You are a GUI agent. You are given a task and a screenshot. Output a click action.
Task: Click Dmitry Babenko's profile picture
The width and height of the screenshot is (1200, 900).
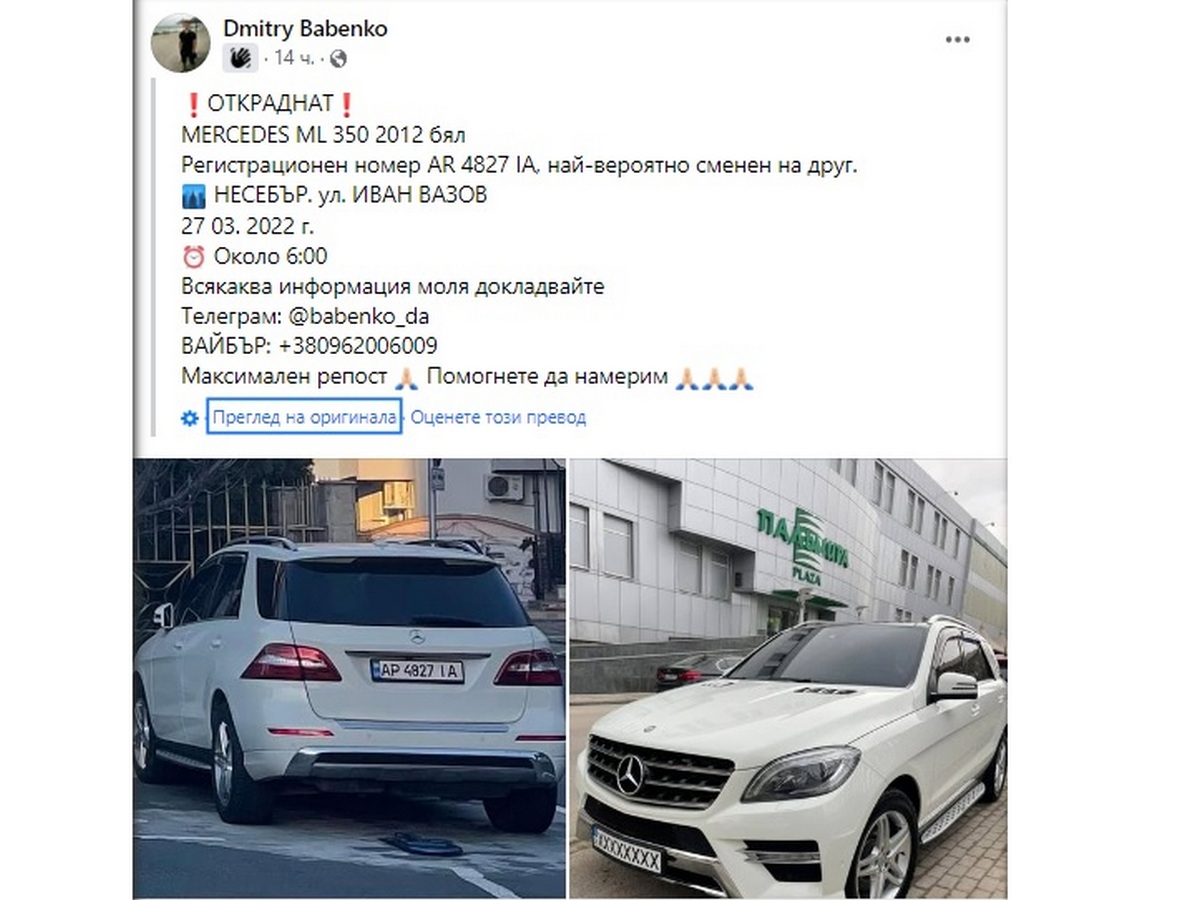point(180,43)
